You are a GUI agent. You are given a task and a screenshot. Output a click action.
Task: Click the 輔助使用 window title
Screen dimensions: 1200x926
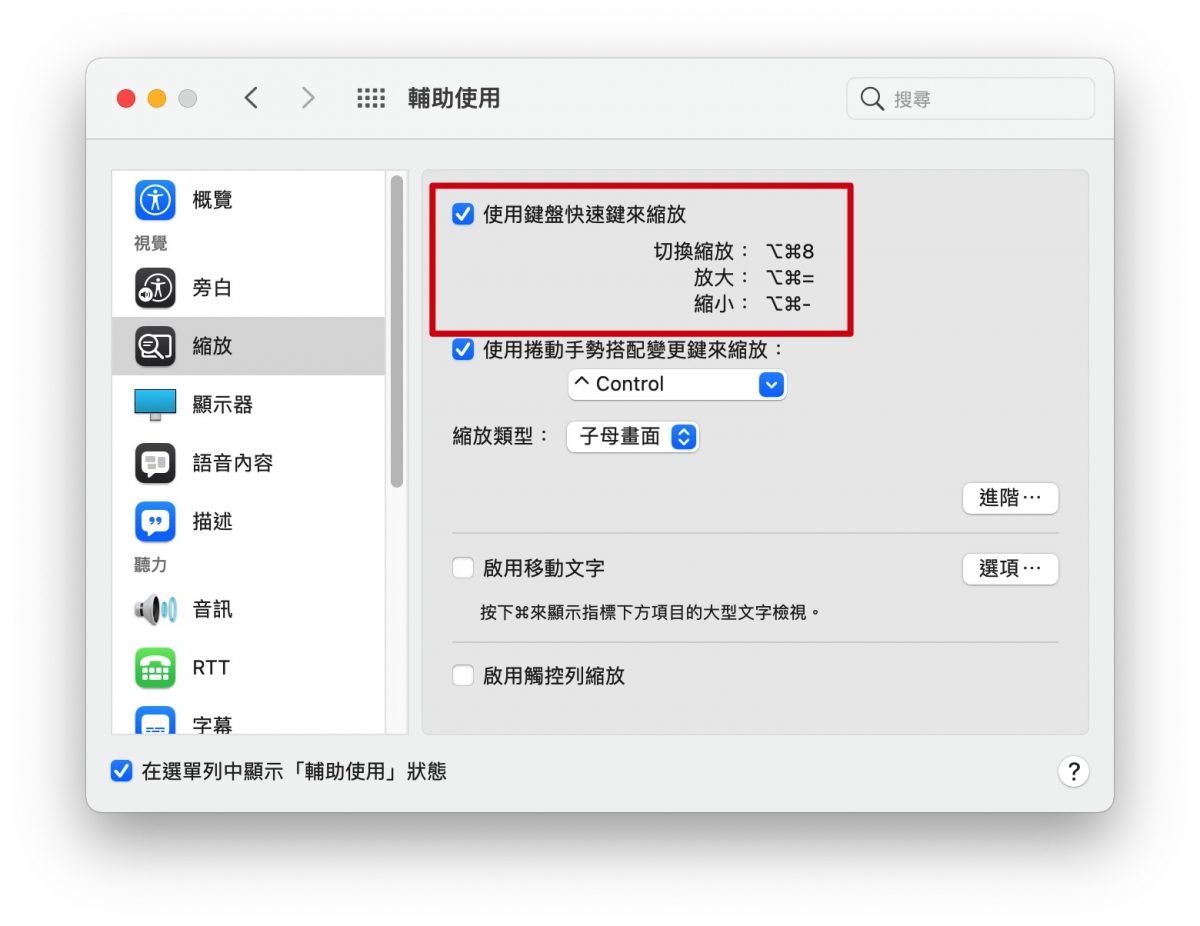point(454,98)
